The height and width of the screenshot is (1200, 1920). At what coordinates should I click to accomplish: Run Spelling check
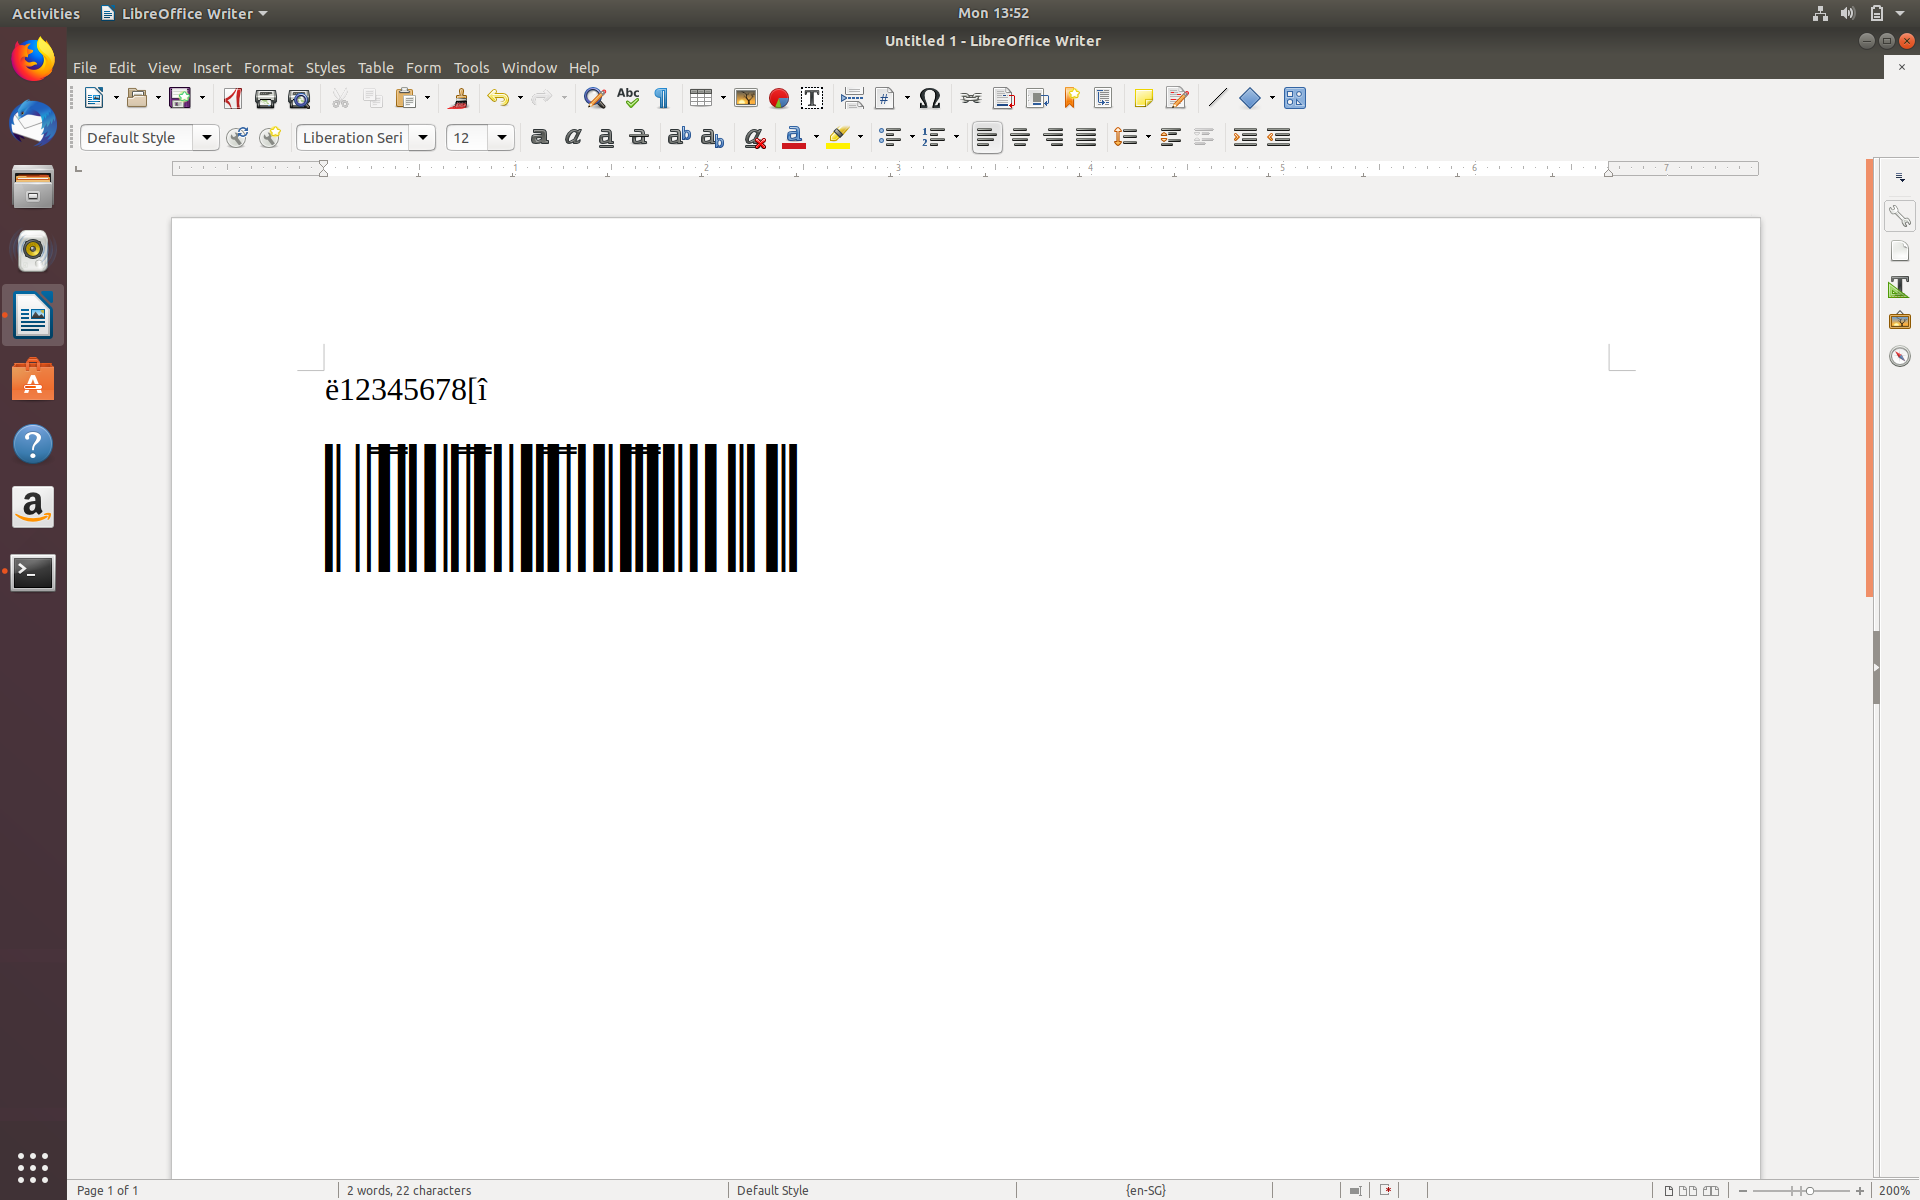click(x=628, y=98)
